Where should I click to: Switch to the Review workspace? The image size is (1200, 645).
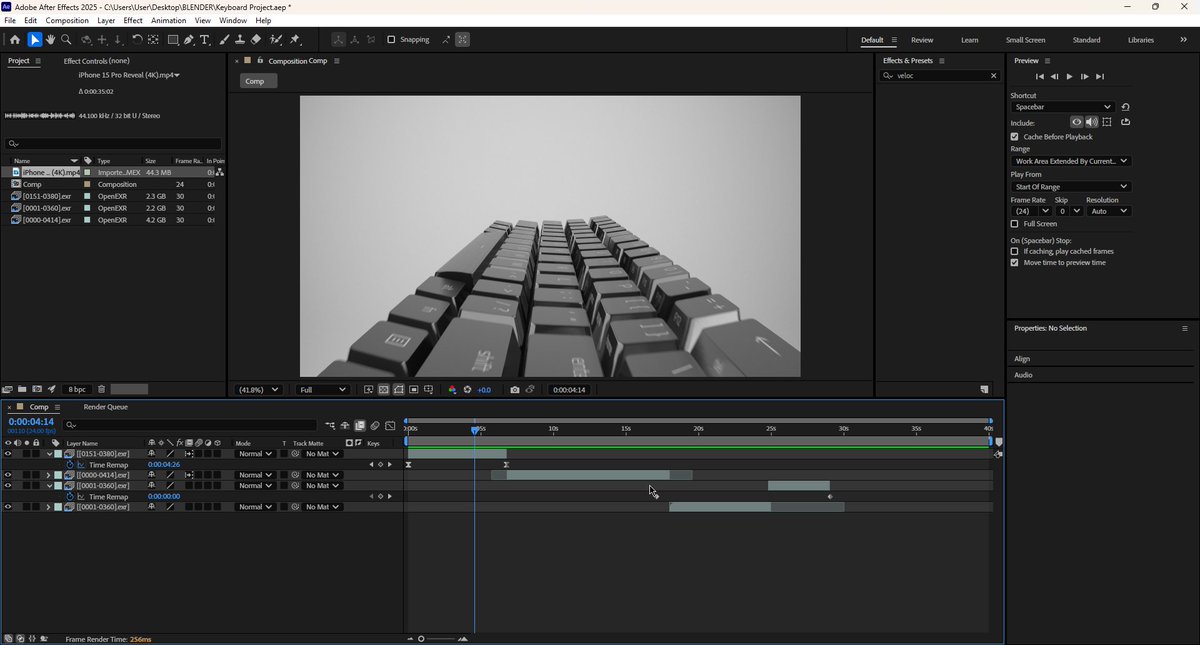[x=922, y=40]
